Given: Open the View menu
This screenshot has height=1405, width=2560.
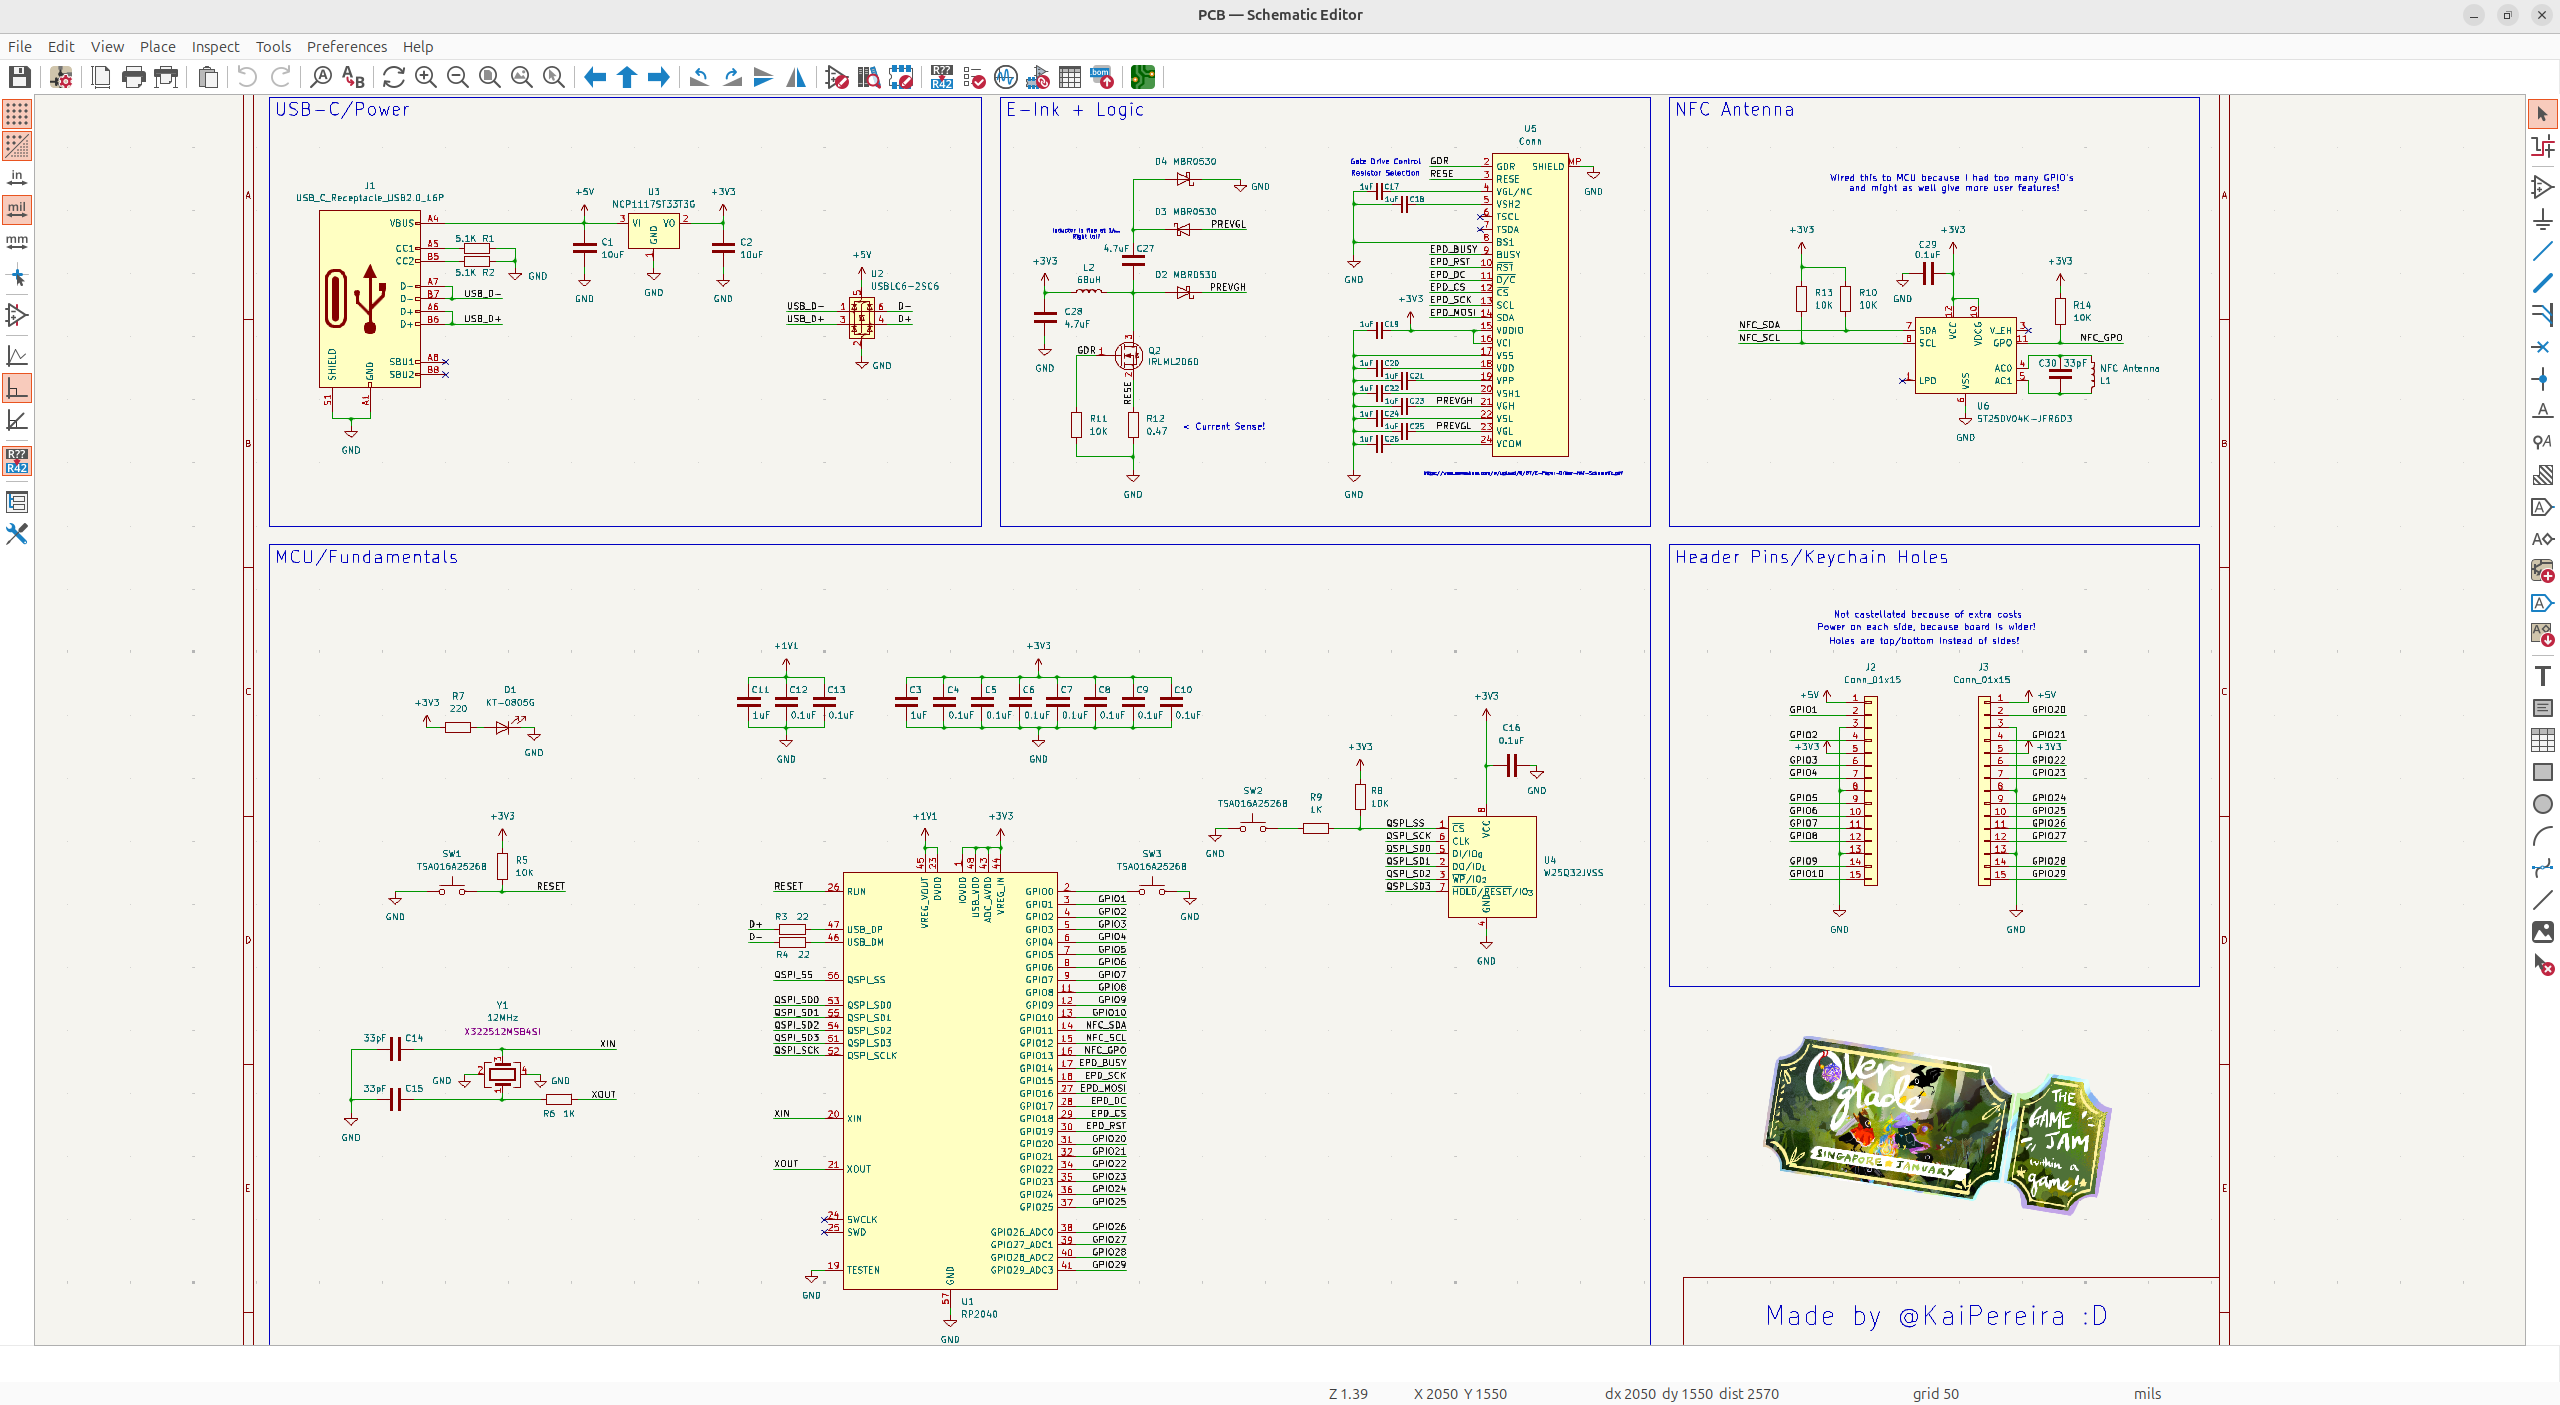Looking at the screenshot, I should coord(107,47).
